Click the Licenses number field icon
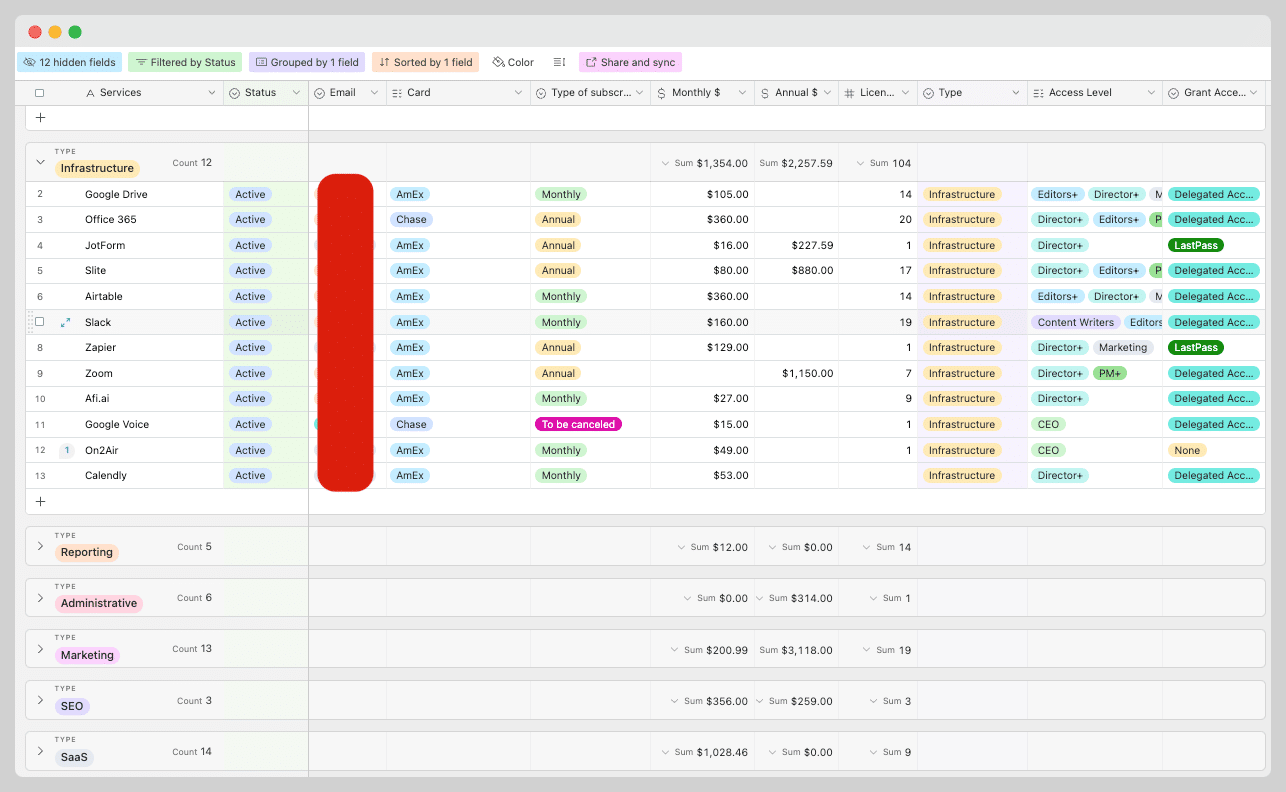Viewport: 1286px width, 792px height. tap(849, 93)
